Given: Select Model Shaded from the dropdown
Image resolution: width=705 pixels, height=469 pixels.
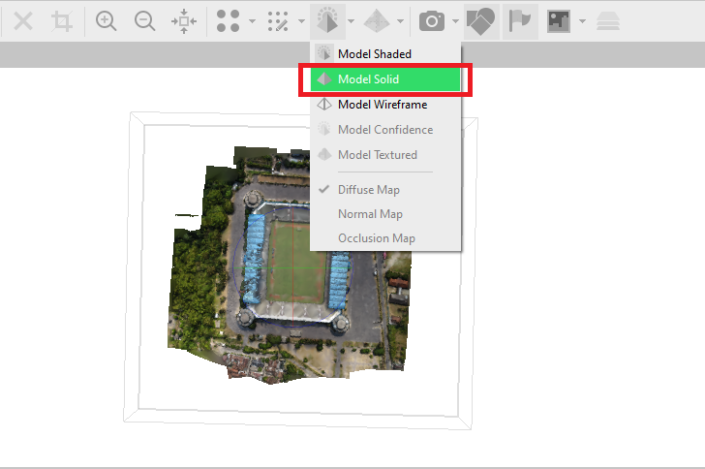Looking at the screenshot, I should point(374,54).
